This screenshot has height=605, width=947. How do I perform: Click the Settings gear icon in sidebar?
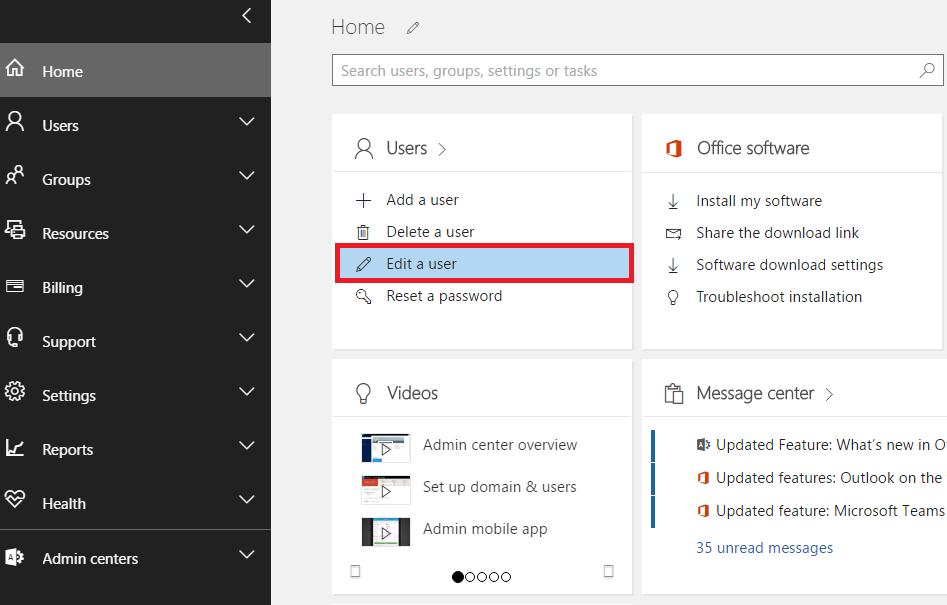[15, 391]
